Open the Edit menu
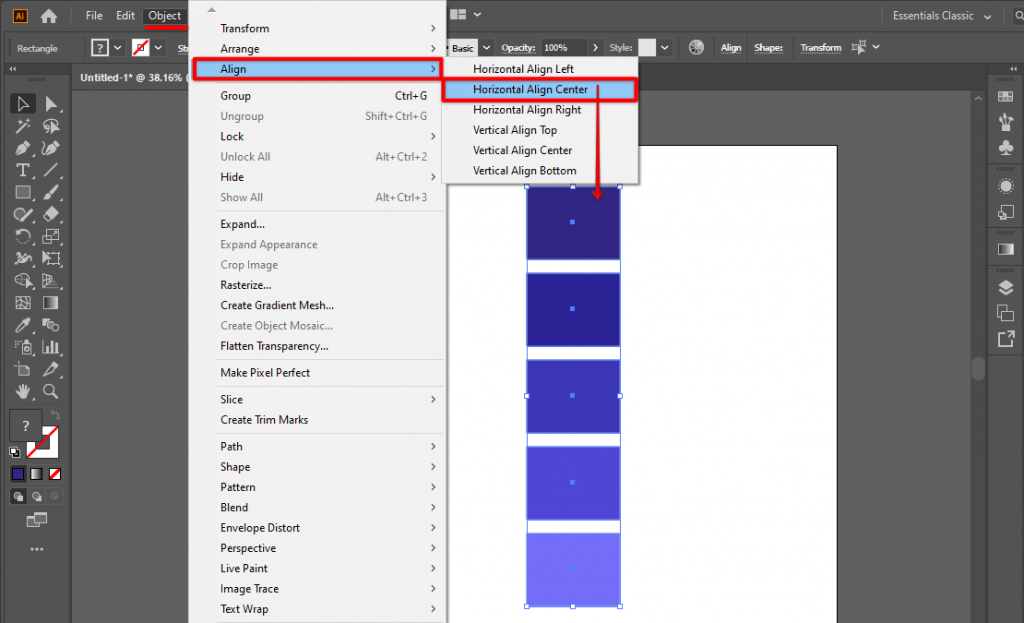Image resolution: width=1024 pixels, height=623 pixels. (125, 15)
